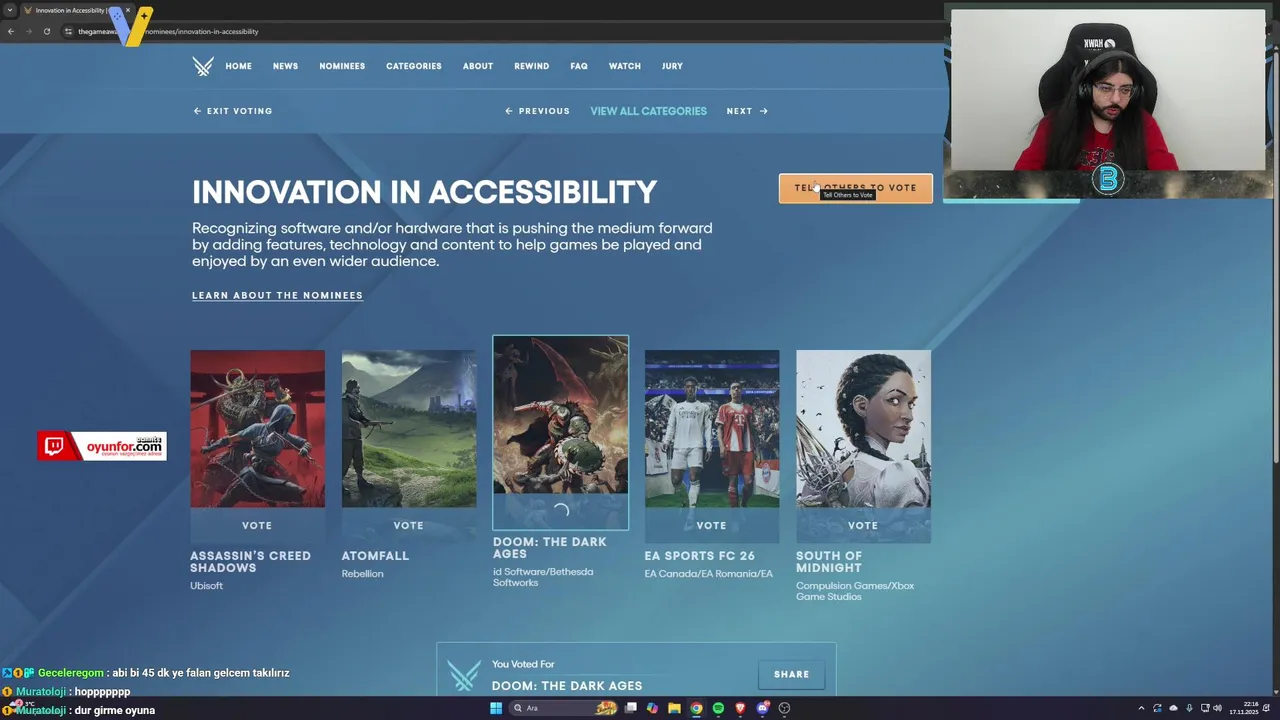The width and height of the screenshot is (1280, 720).
Task: Click the oyunfor.com Twitch banner
Action: click(102, 446)
